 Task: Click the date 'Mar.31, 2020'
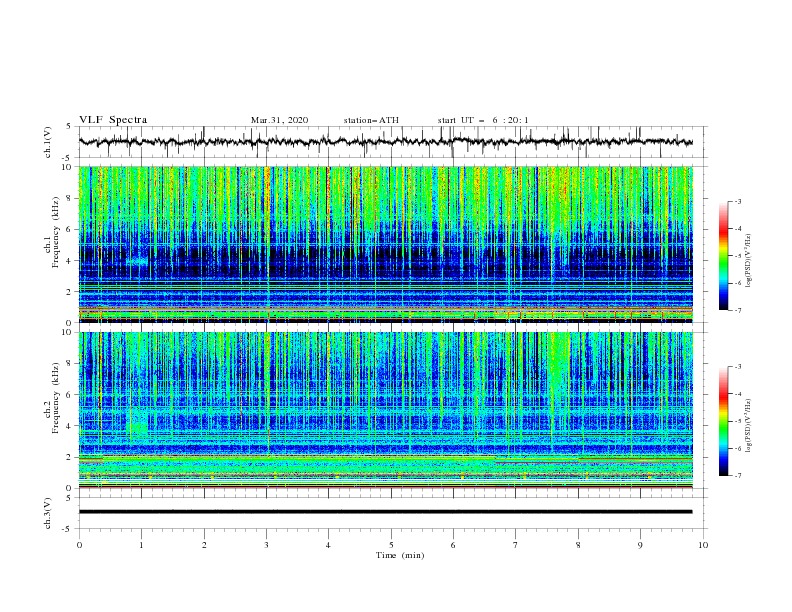click(x=279, y=120)
